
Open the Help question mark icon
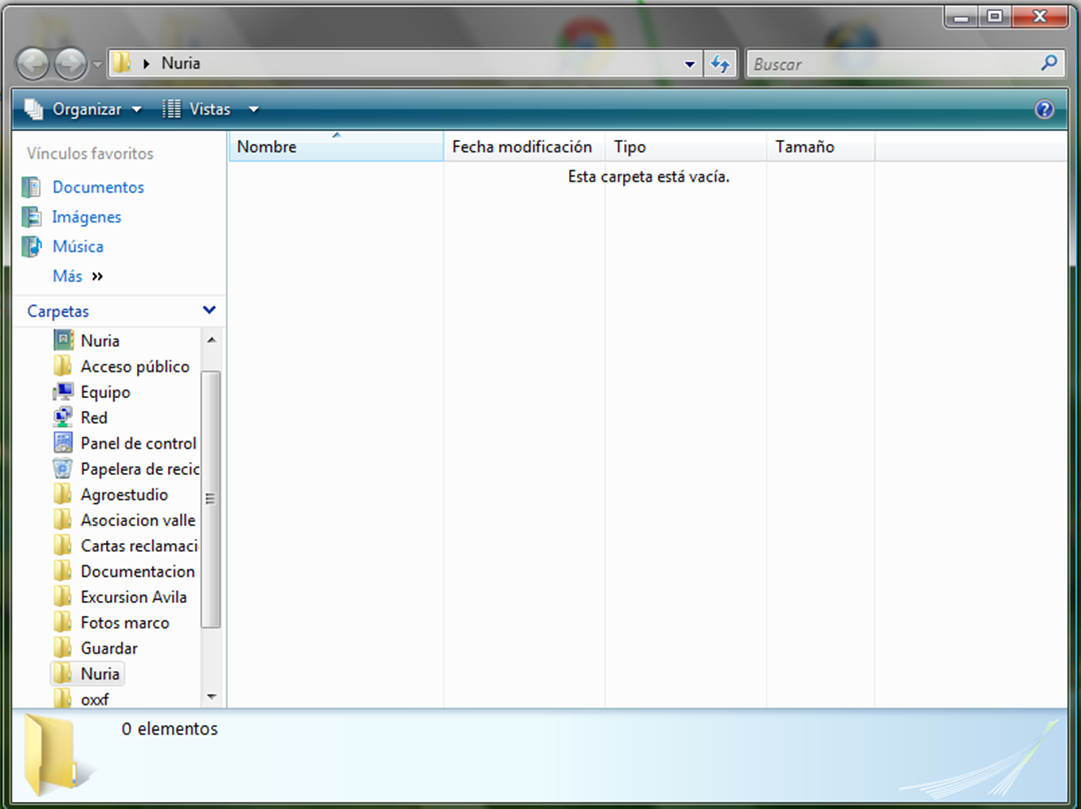pos(1045,110)
